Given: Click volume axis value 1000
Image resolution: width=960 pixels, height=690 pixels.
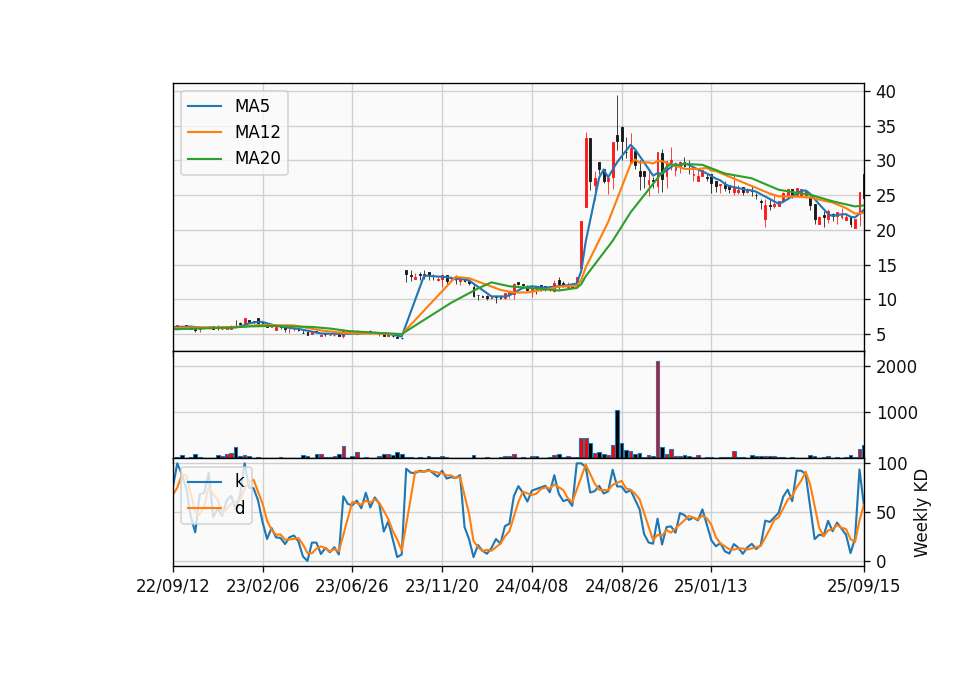Looking at the screenshot, I should click(897, 413).
